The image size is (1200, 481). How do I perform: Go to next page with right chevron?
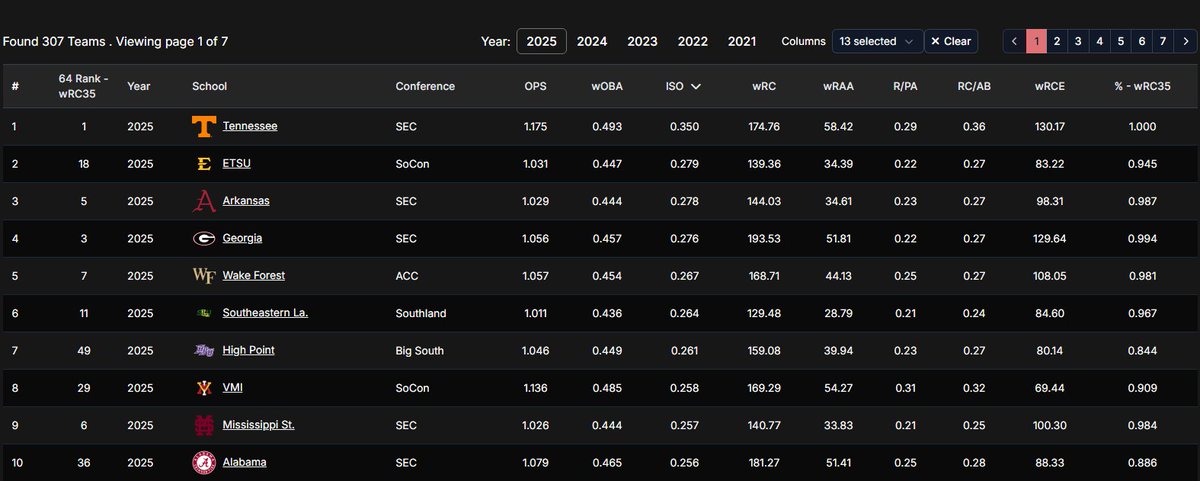tap(1186, 41)
